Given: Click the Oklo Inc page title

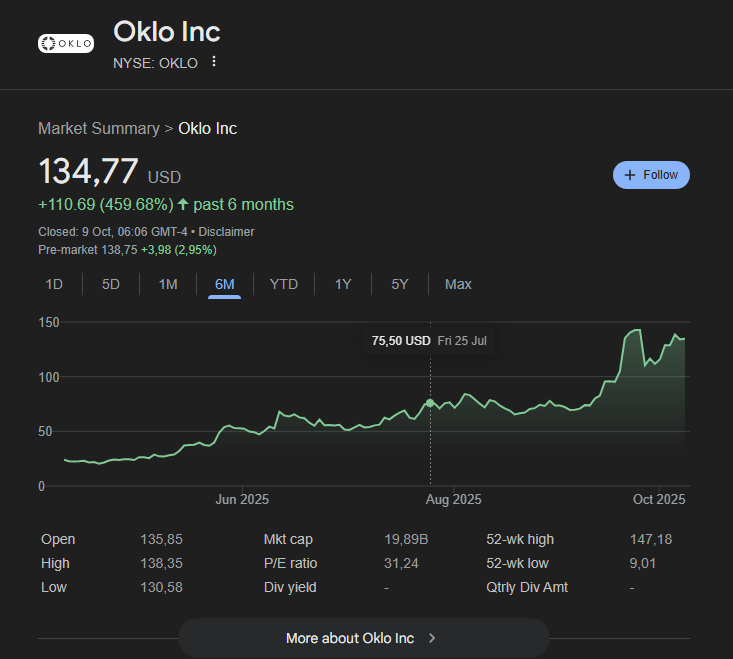Looking at the screenshot, I should pos(167,32).
